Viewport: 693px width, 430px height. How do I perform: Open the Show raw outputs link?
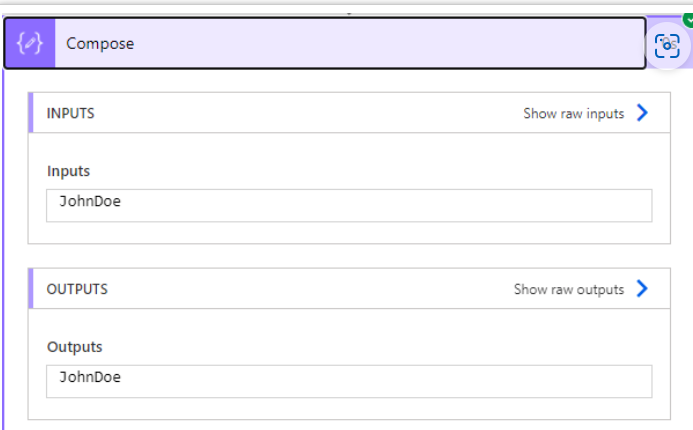(x=568, y=289)
